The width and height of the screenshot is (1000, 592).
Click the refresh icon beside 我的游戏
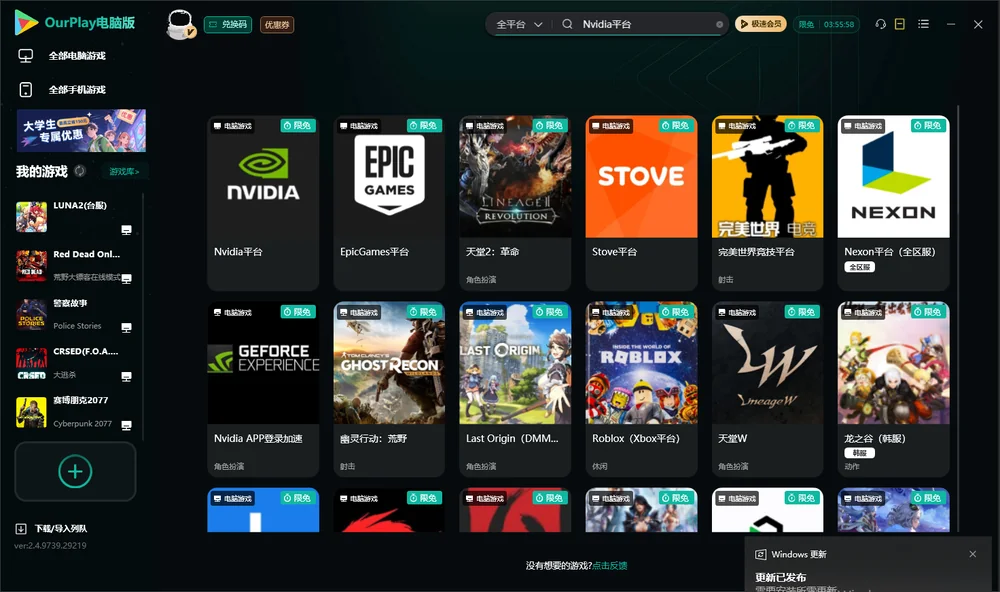click(x=80, y=171)
